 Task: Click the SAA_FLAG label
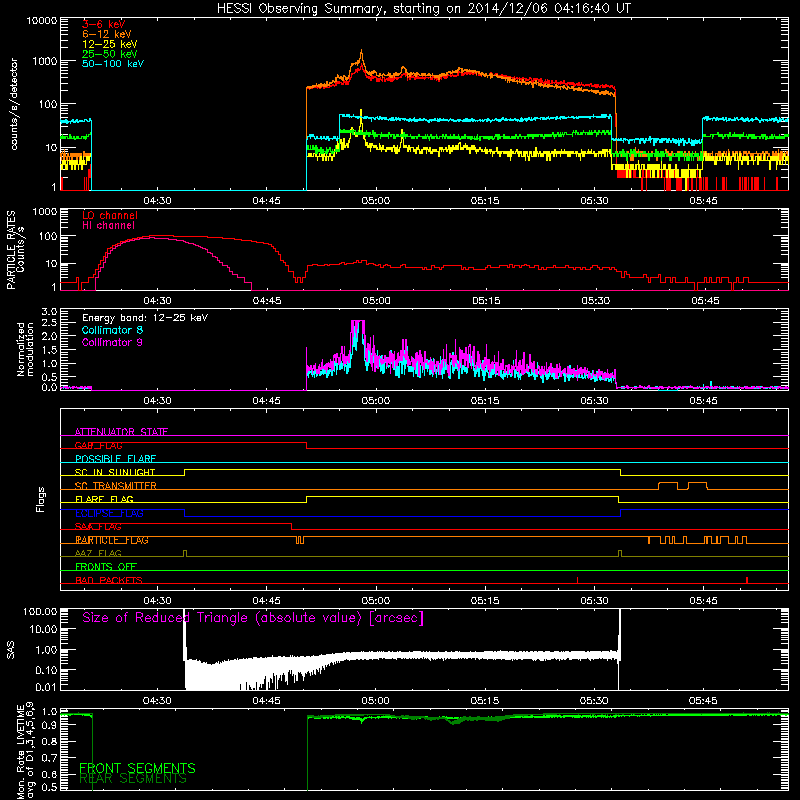[98, 527]
